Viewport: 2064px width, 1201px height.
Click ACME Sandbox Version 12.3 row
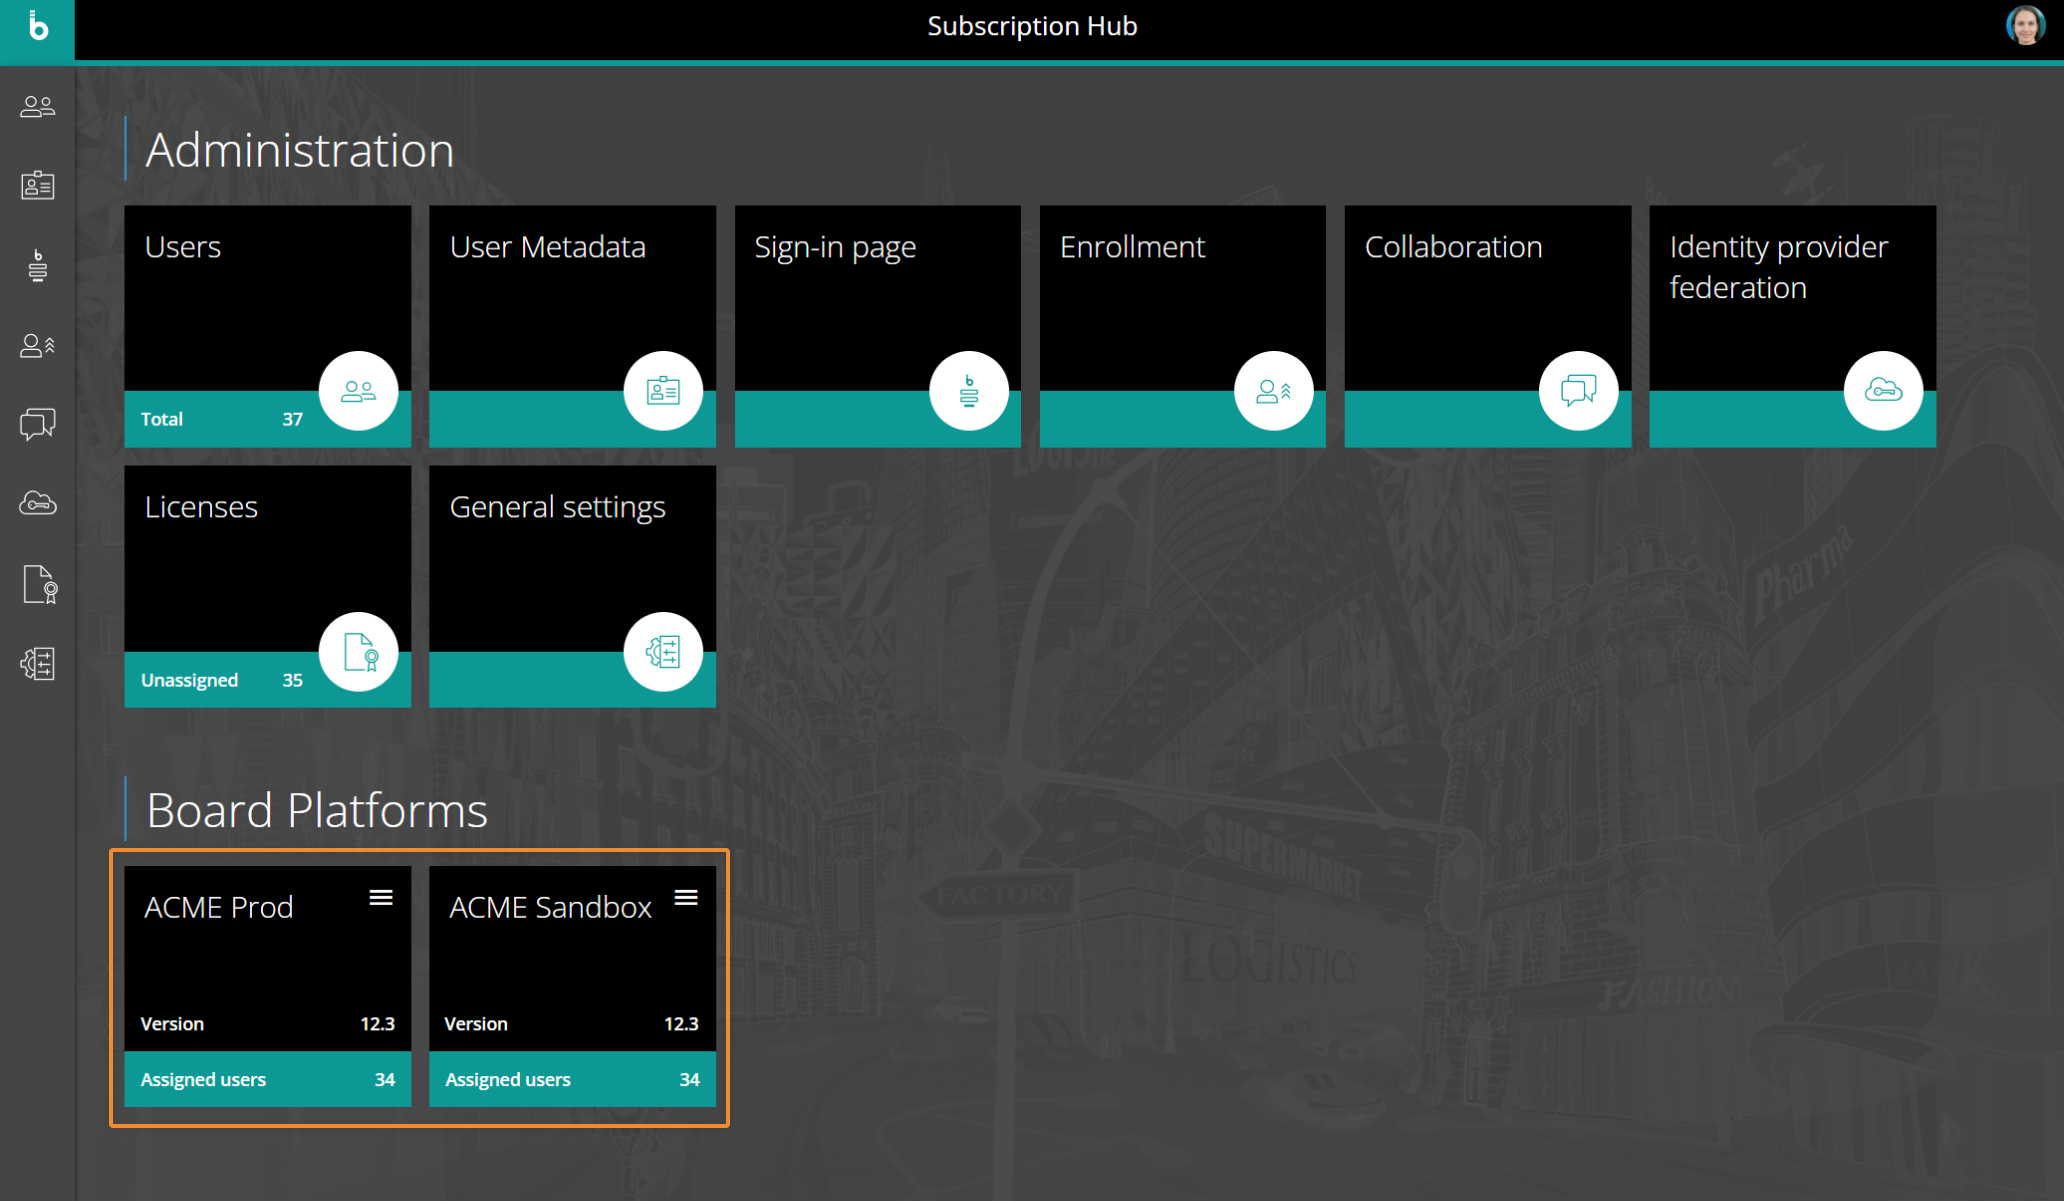(x=572, y=1024)
